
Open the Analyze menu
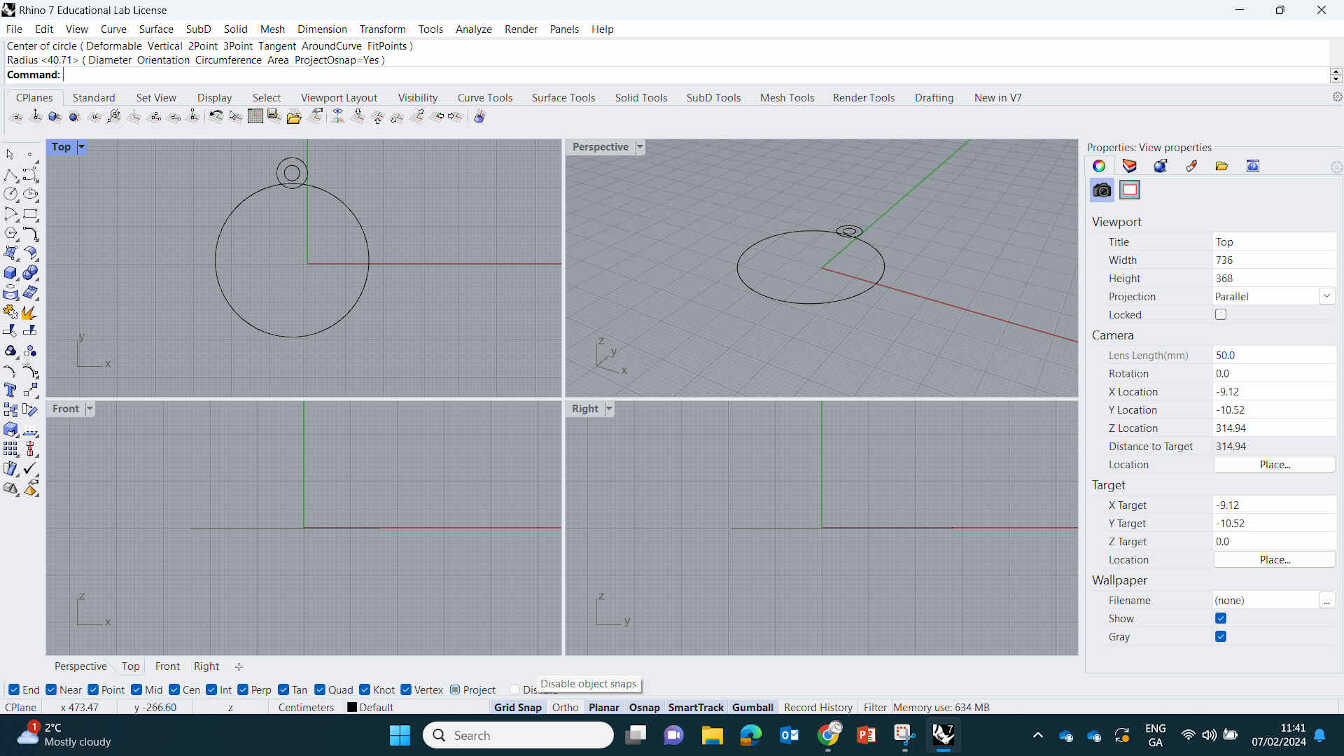tap(473, 29)
